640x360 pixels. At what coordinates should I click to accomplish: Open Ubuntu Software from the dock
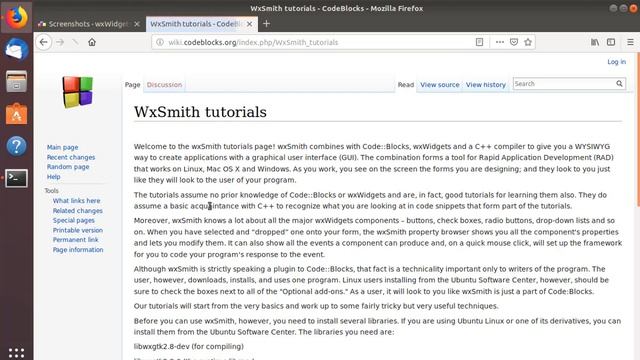pos(16,113)
